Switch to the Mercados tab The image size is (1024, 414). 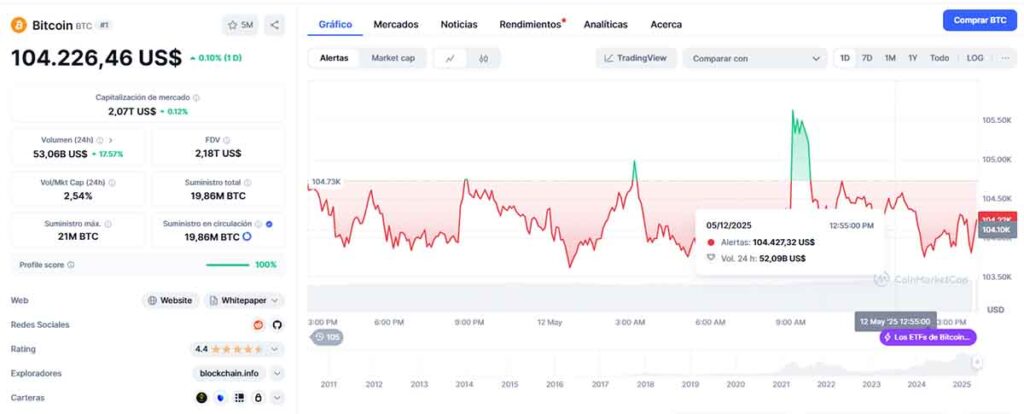(396, 24)
